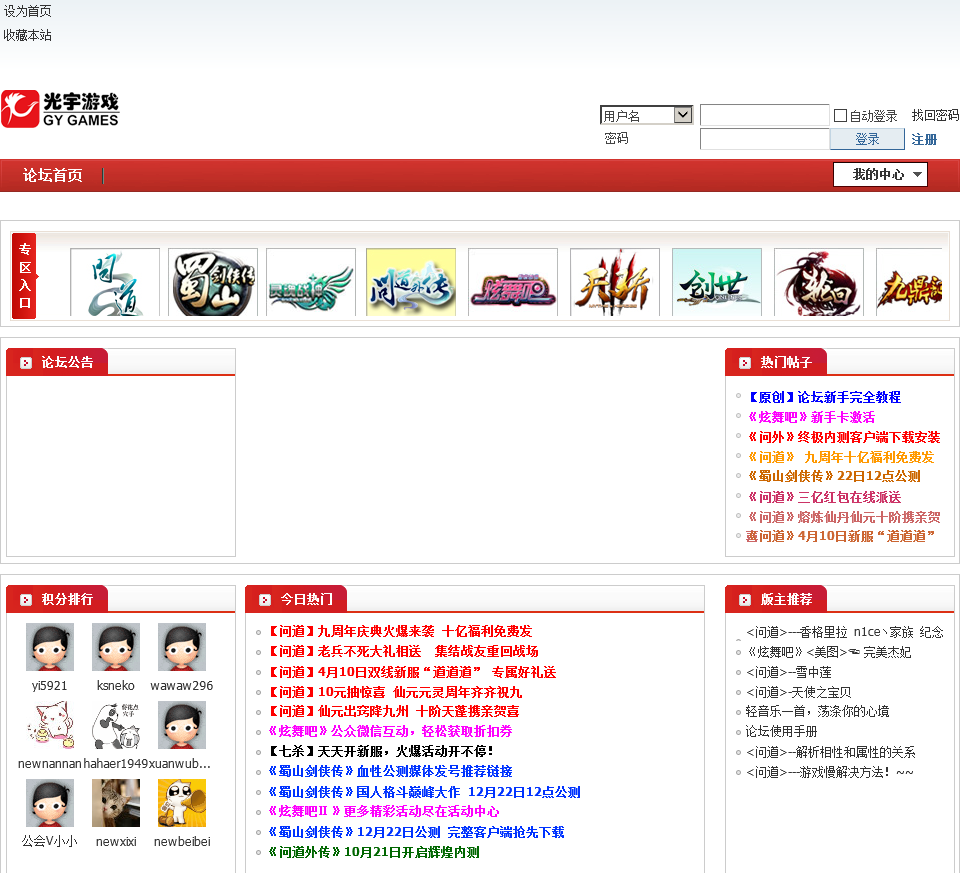
Task: Select the 热门帖子 section tab
Action: pyautogui.click(x=776, y=362)
